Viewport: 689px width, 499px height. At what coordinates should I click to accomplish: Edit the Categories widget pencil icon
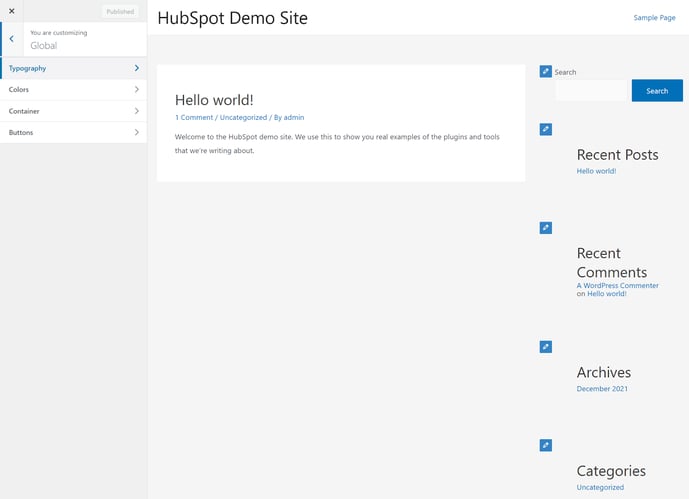[545, 445]
